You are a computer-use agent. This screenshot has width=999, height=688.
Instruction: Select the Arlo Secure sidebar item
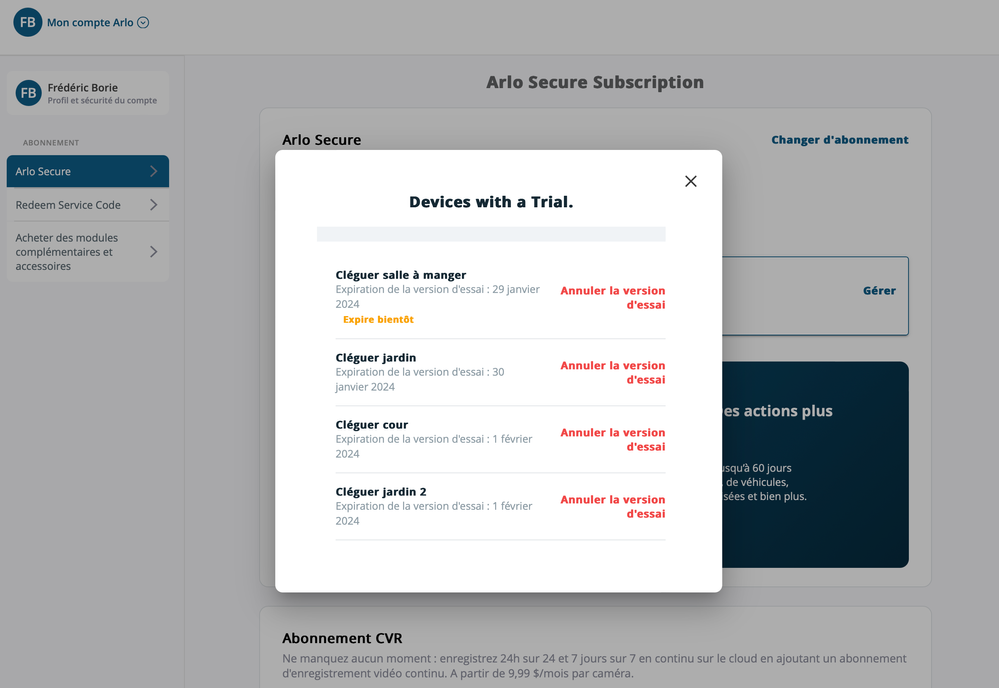pos(88,171)
